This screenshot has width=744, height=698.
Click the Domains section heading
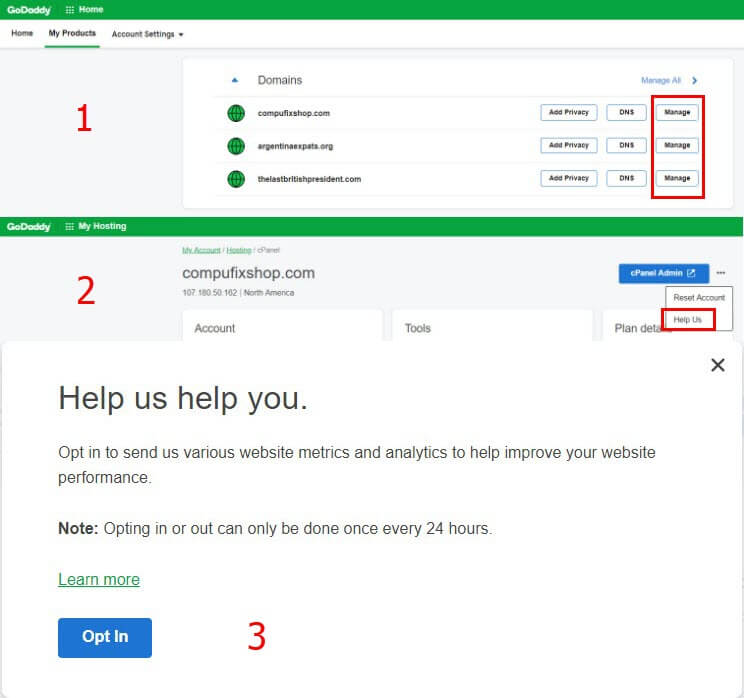tap(280, 80)
